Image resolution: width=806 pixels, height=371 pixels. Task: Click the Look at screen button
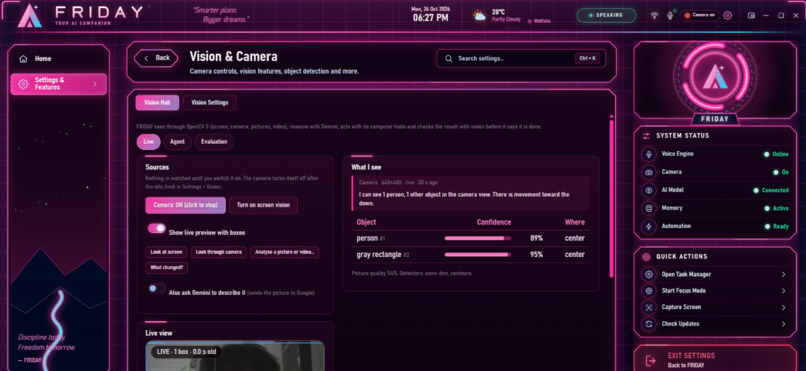167,252
